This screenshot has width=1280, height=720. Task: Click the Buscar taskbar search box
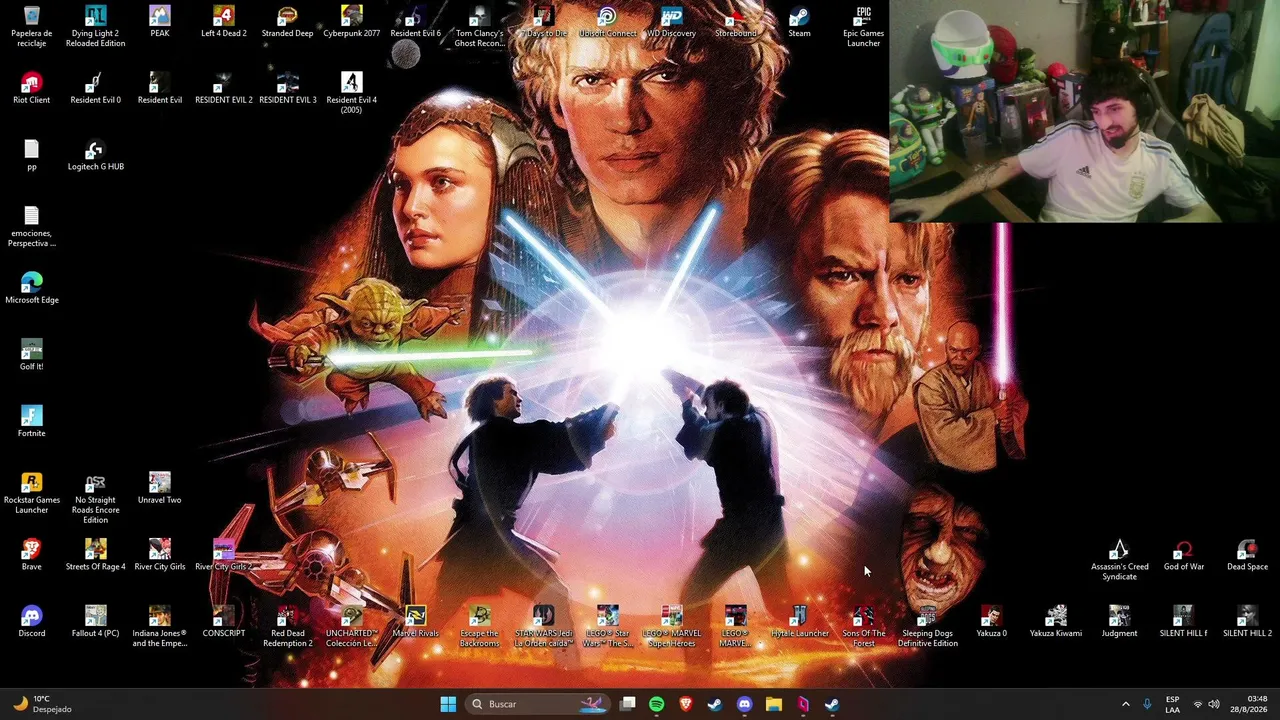coord(539,704)
